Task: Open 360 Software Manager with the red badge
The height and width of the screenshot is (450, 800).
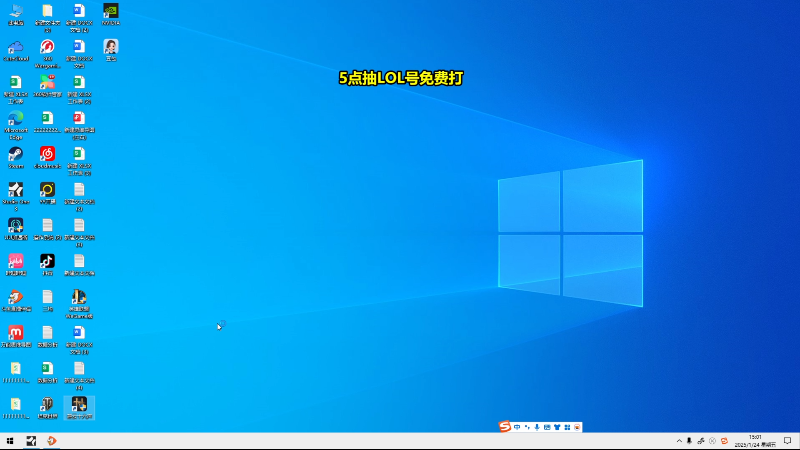Action: point(47,86)
